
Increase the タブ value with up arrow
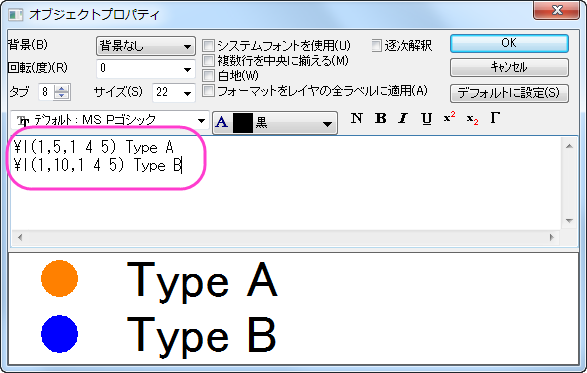[62, 88]
